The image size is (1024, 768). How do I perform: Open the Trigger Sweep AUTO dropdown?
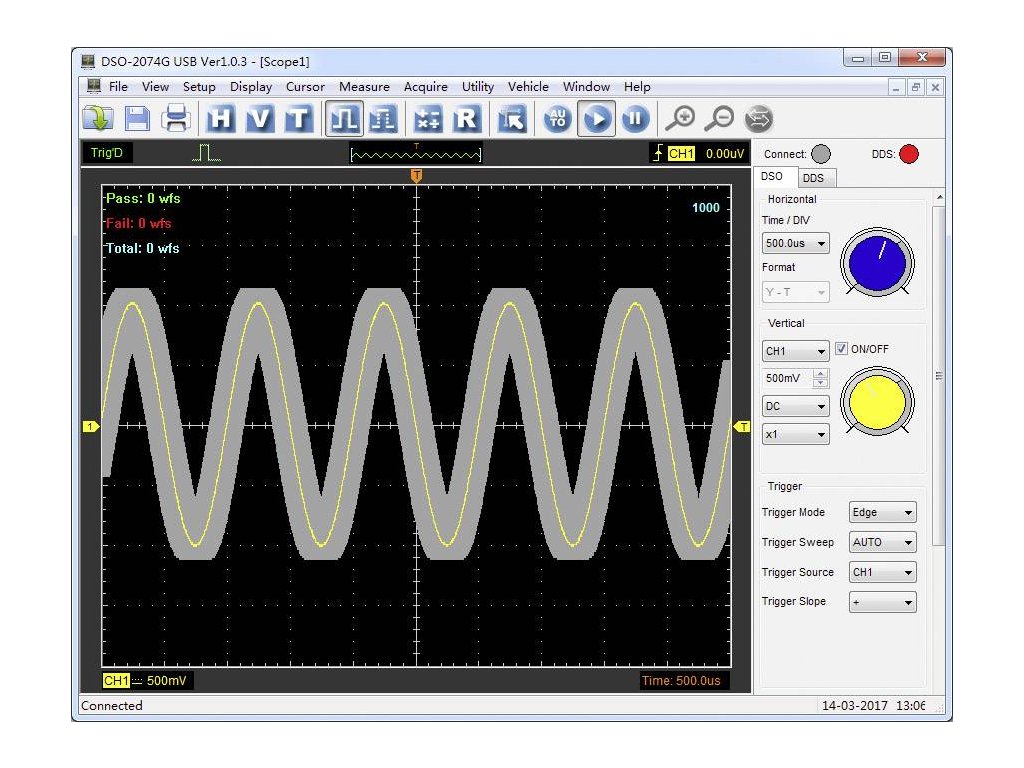882,542
